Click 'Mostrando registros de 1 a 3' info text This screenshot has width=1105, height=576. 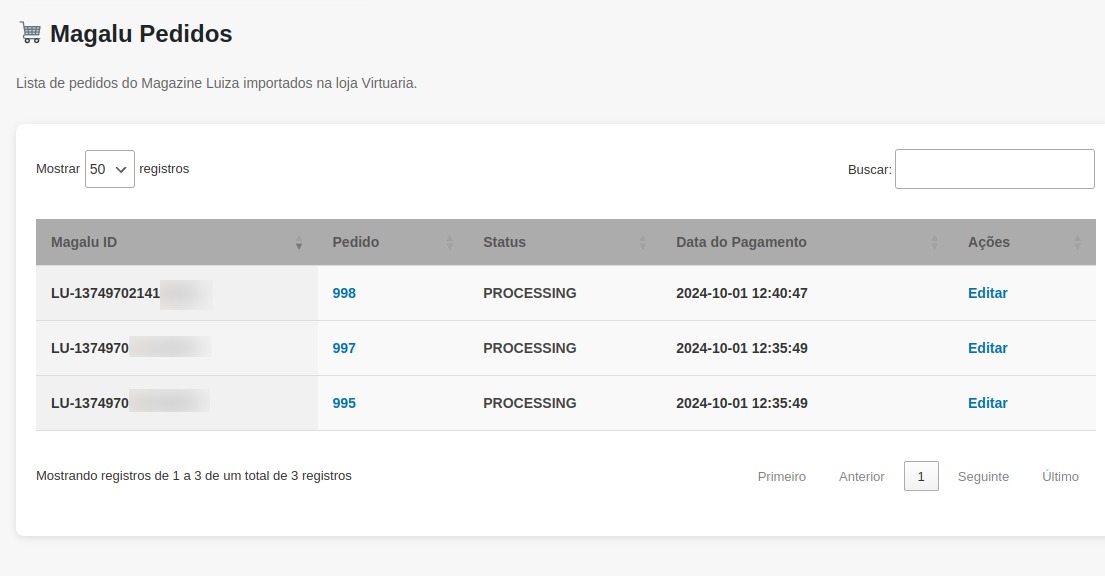coord(194,476)
